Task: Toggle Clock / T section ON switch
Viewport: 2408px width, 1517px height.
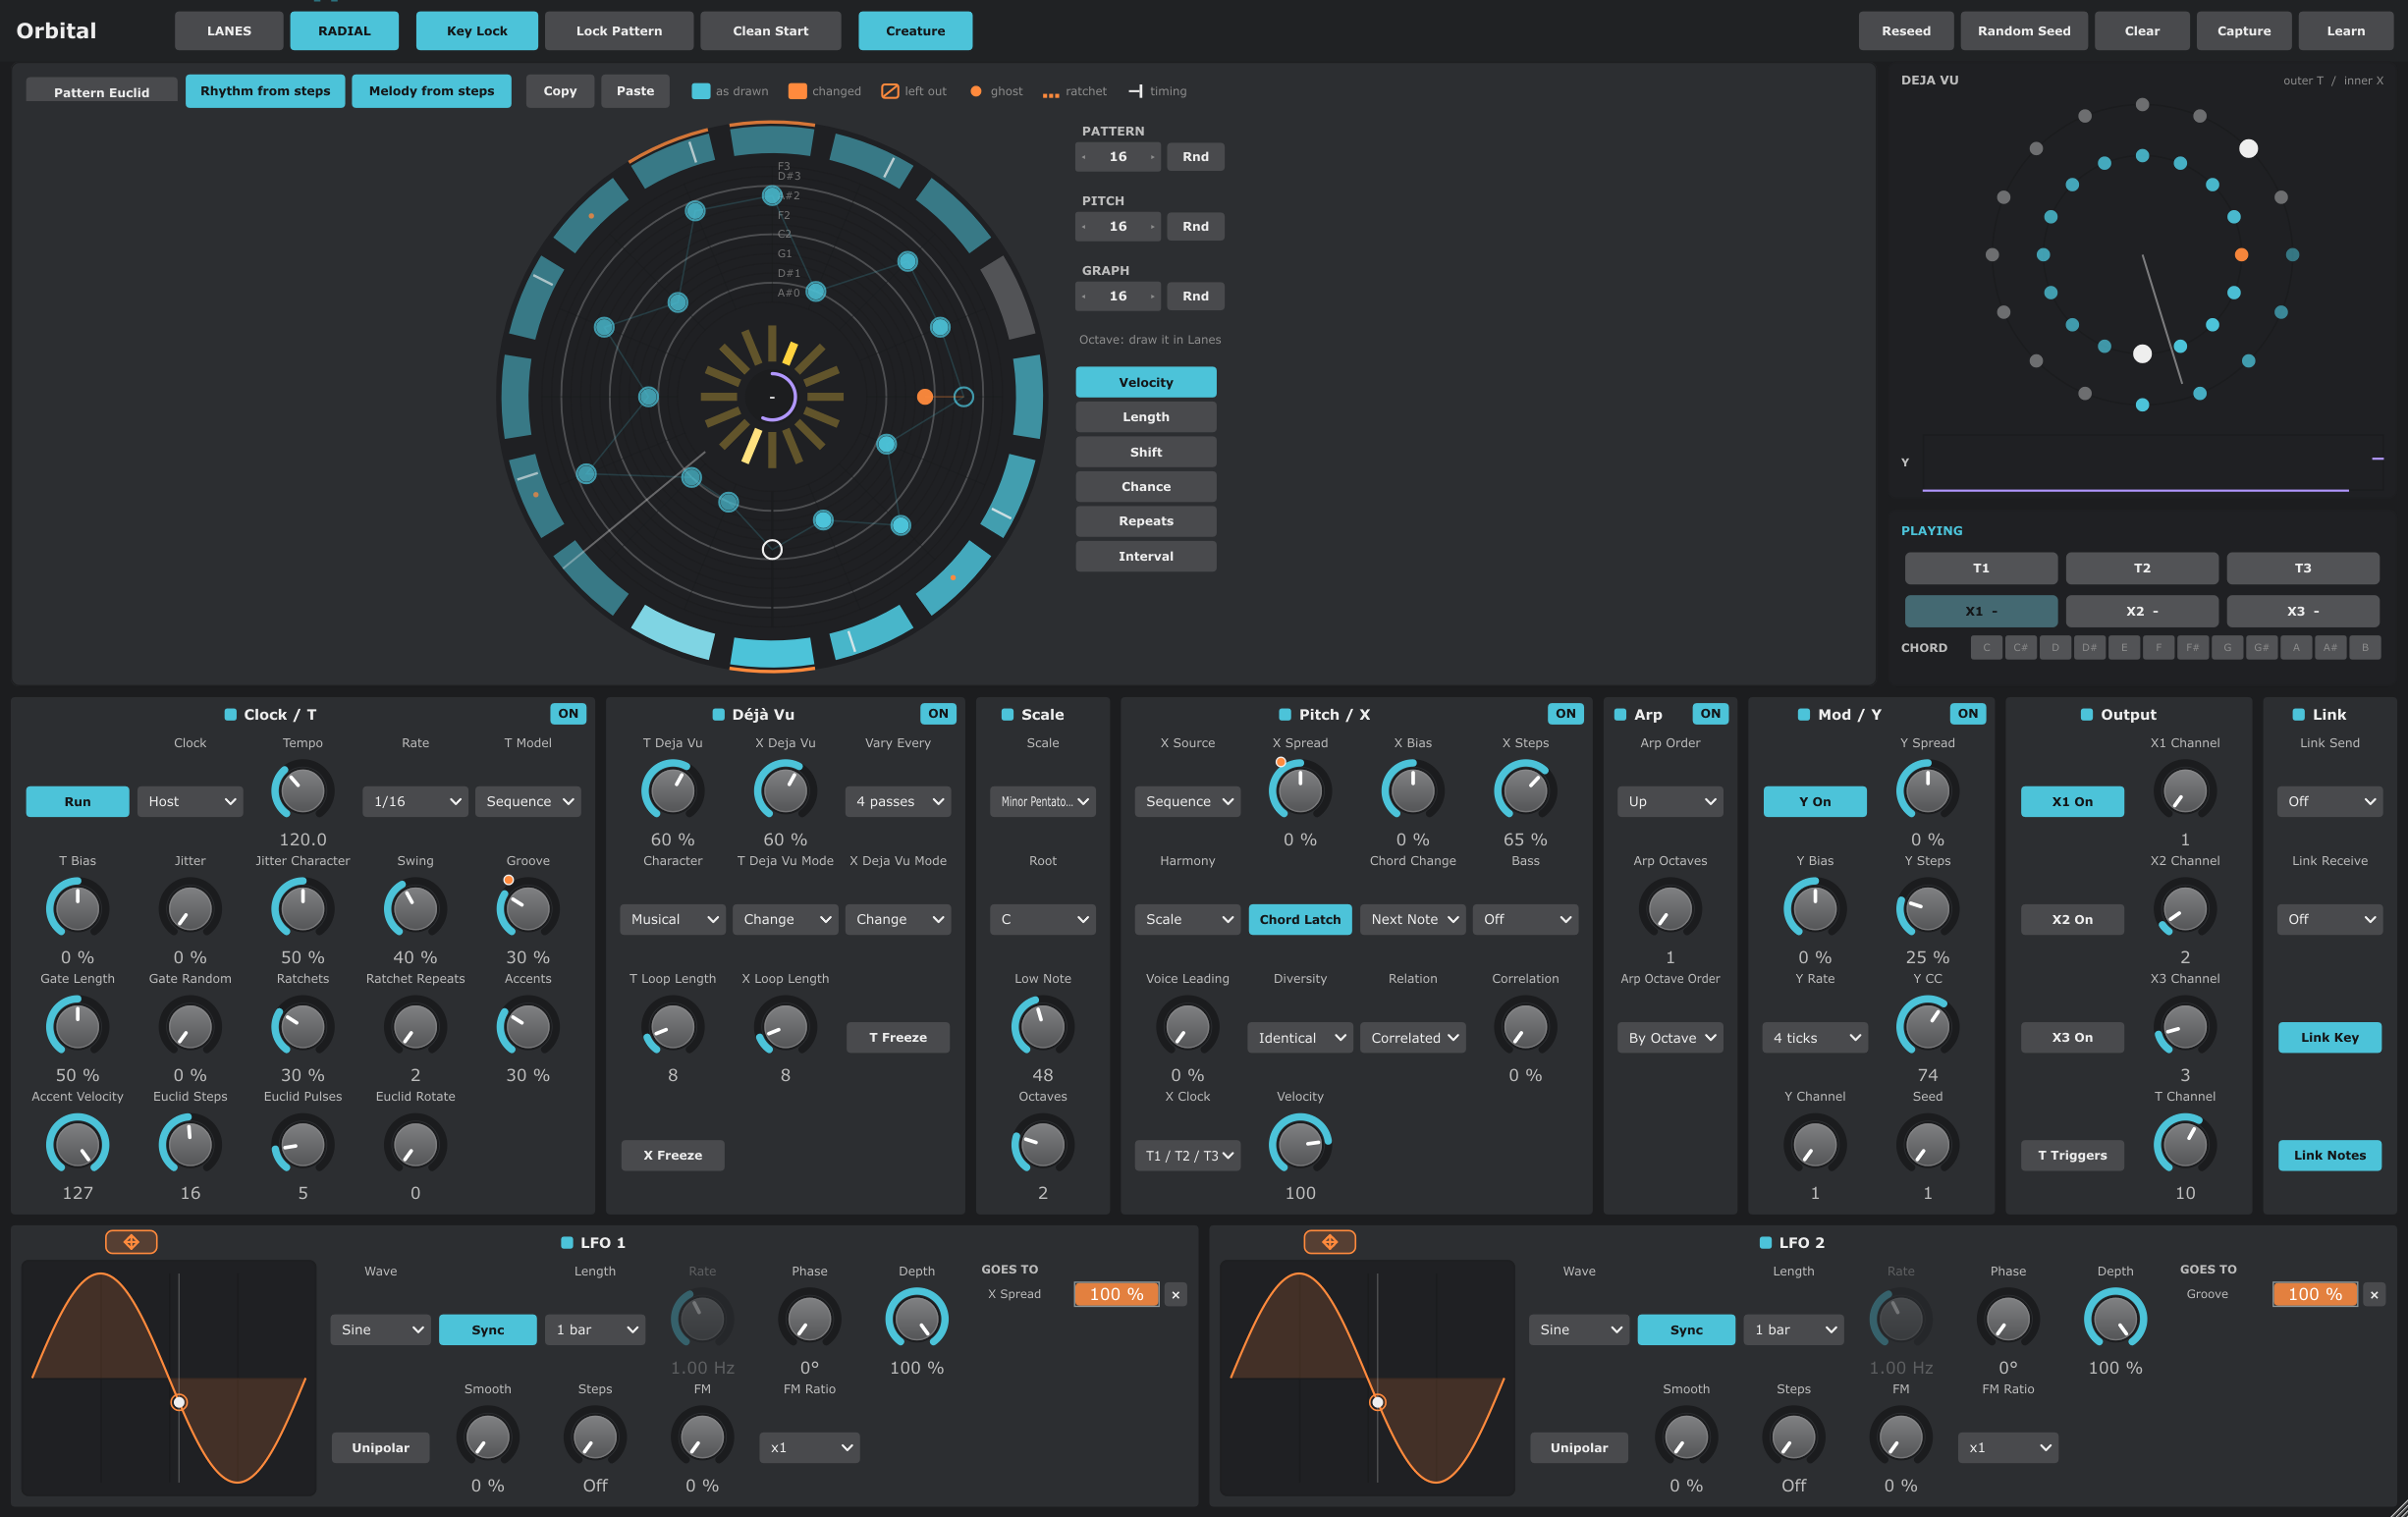Action: 568,713
